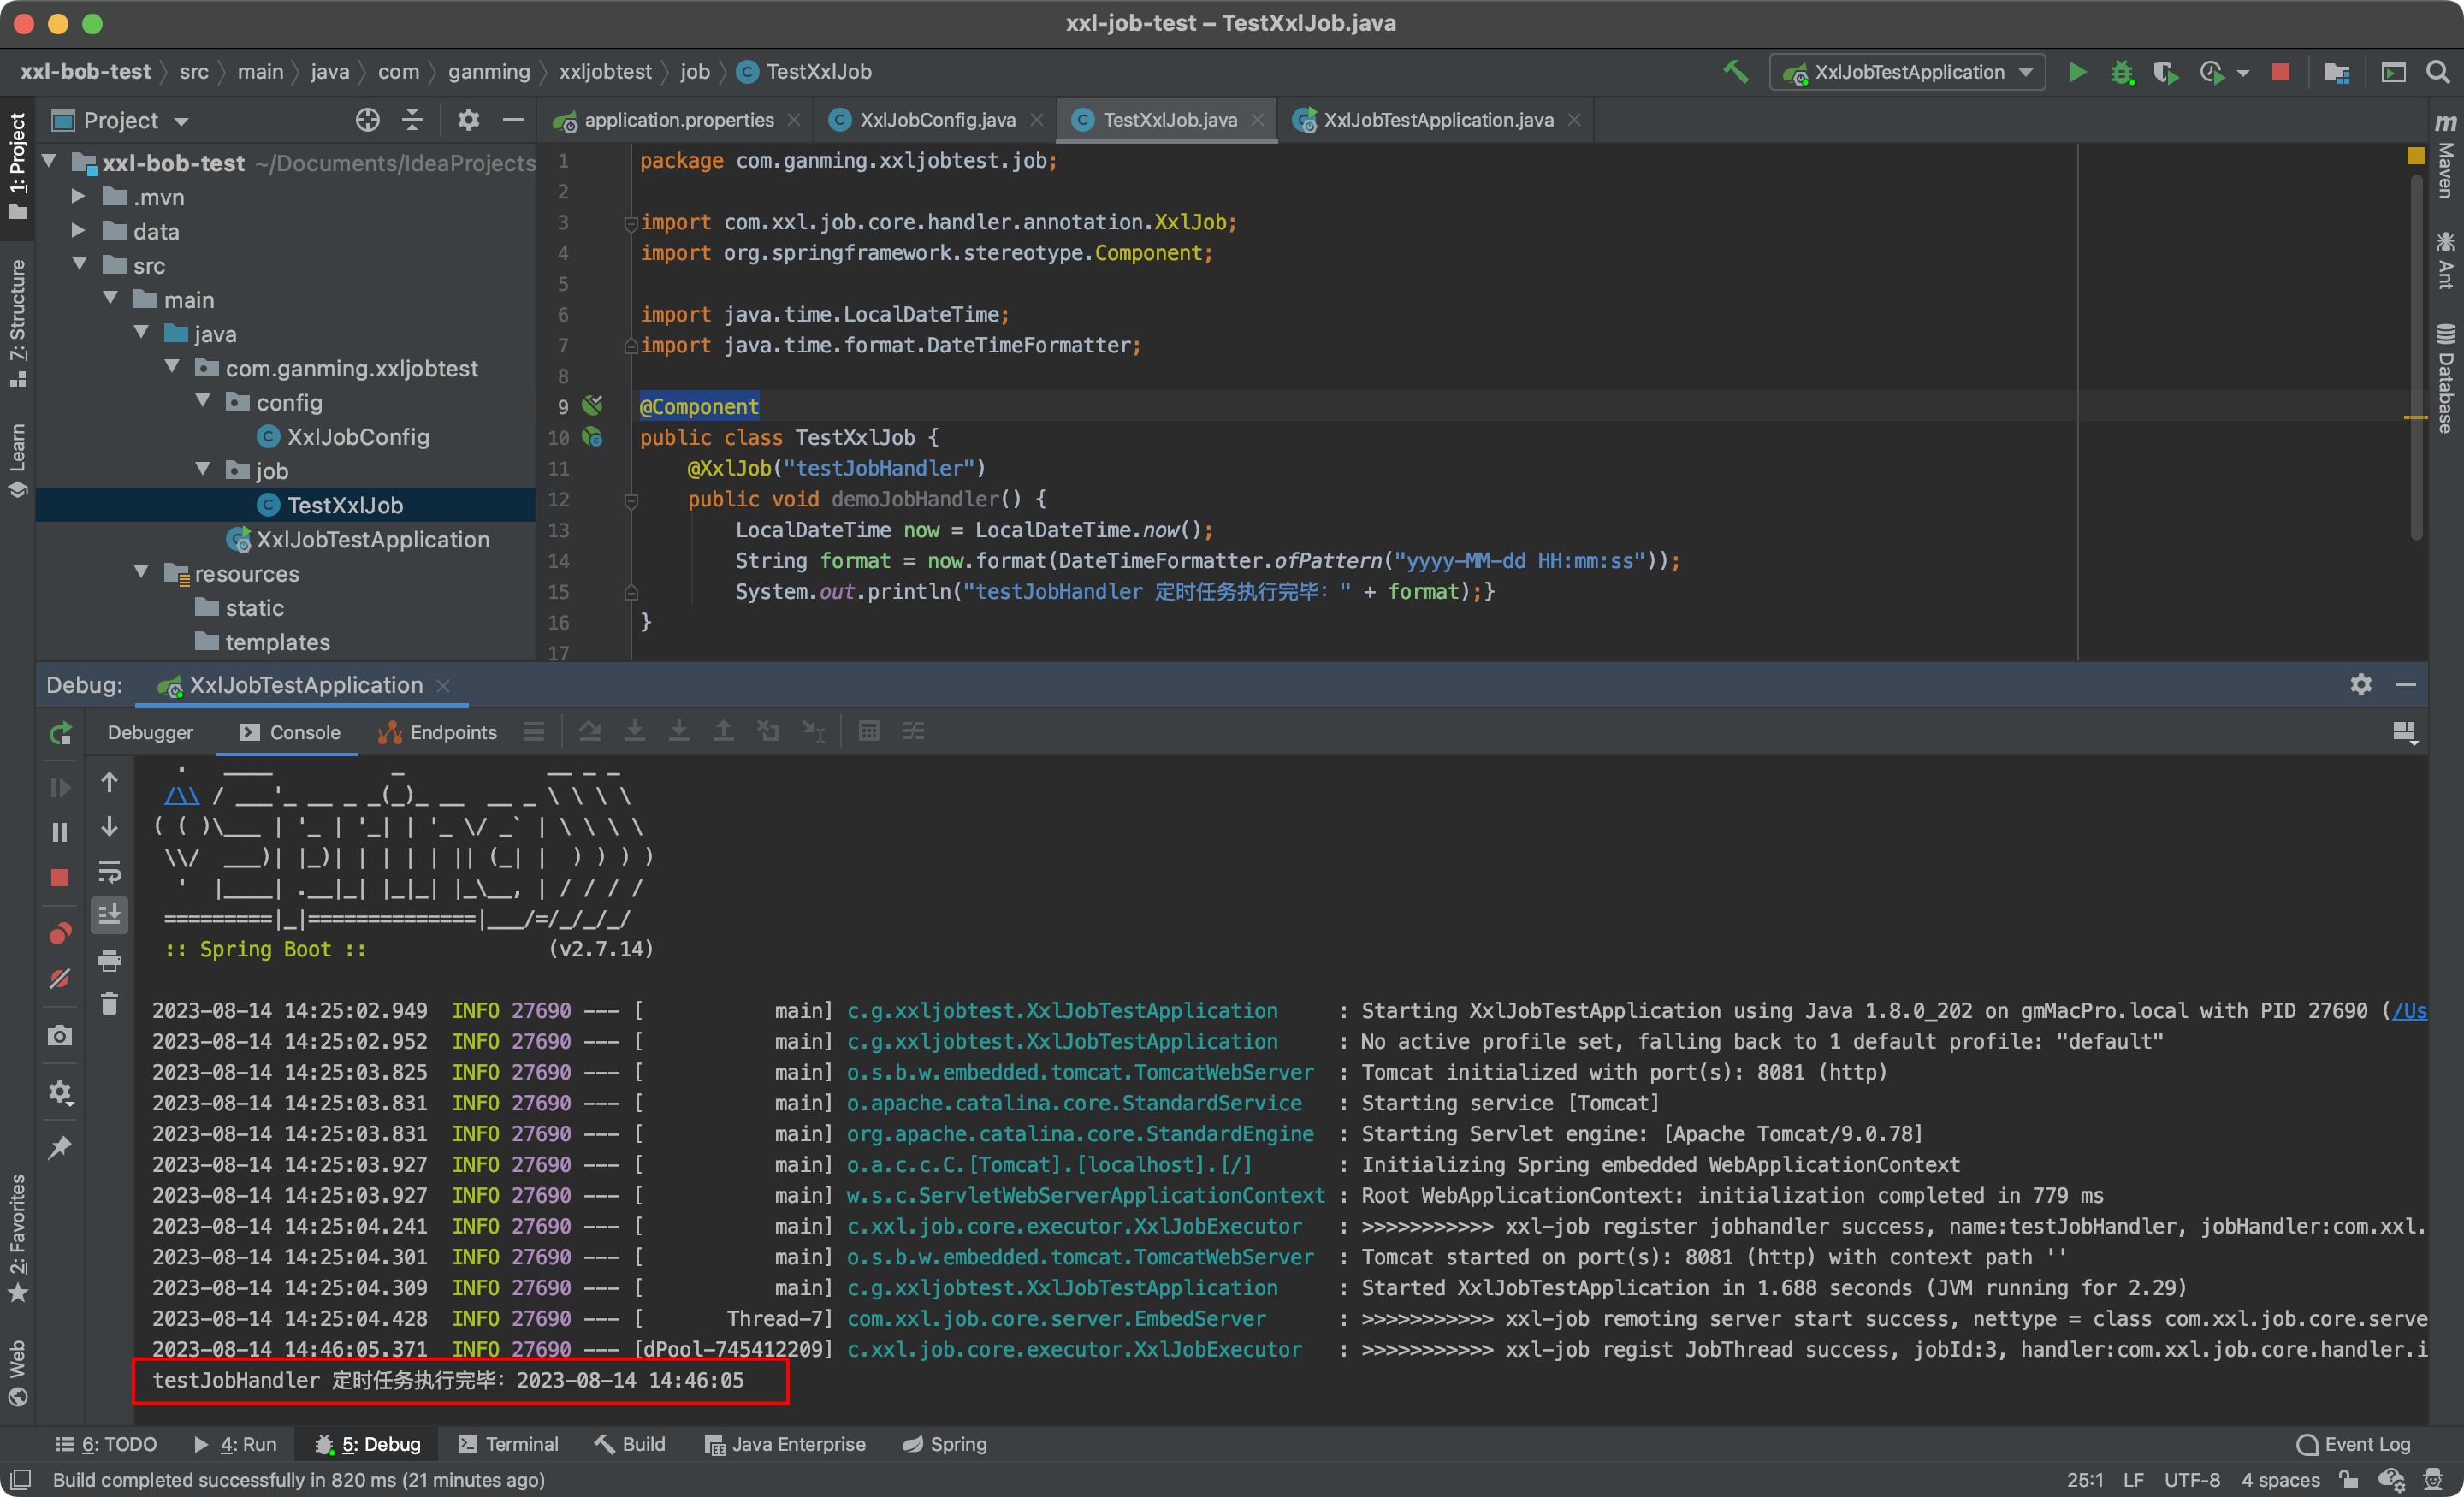2464x1497 pixels.
Task: Open Project panel settings gear
Action: pyautogui.click(x=468, y=120)
